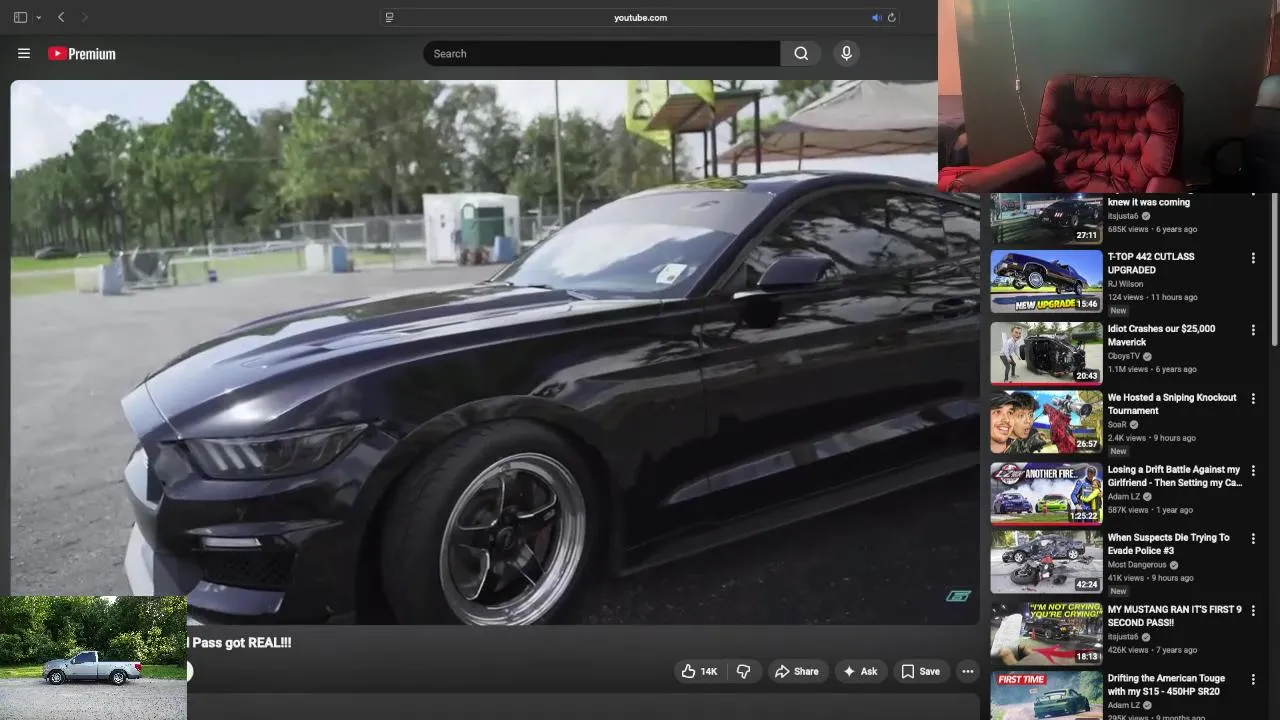Open the YouTube hamburger guide menu
1280x720 pixels.
coord(24,54)
